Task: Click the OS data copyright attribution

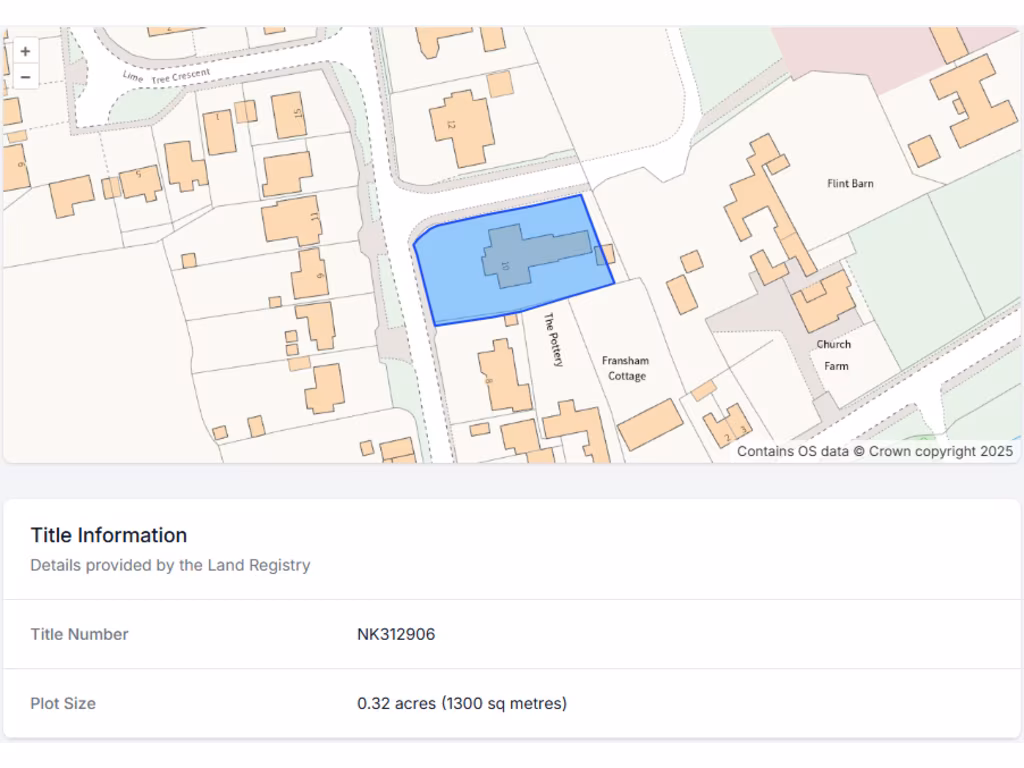Action: 875,451
